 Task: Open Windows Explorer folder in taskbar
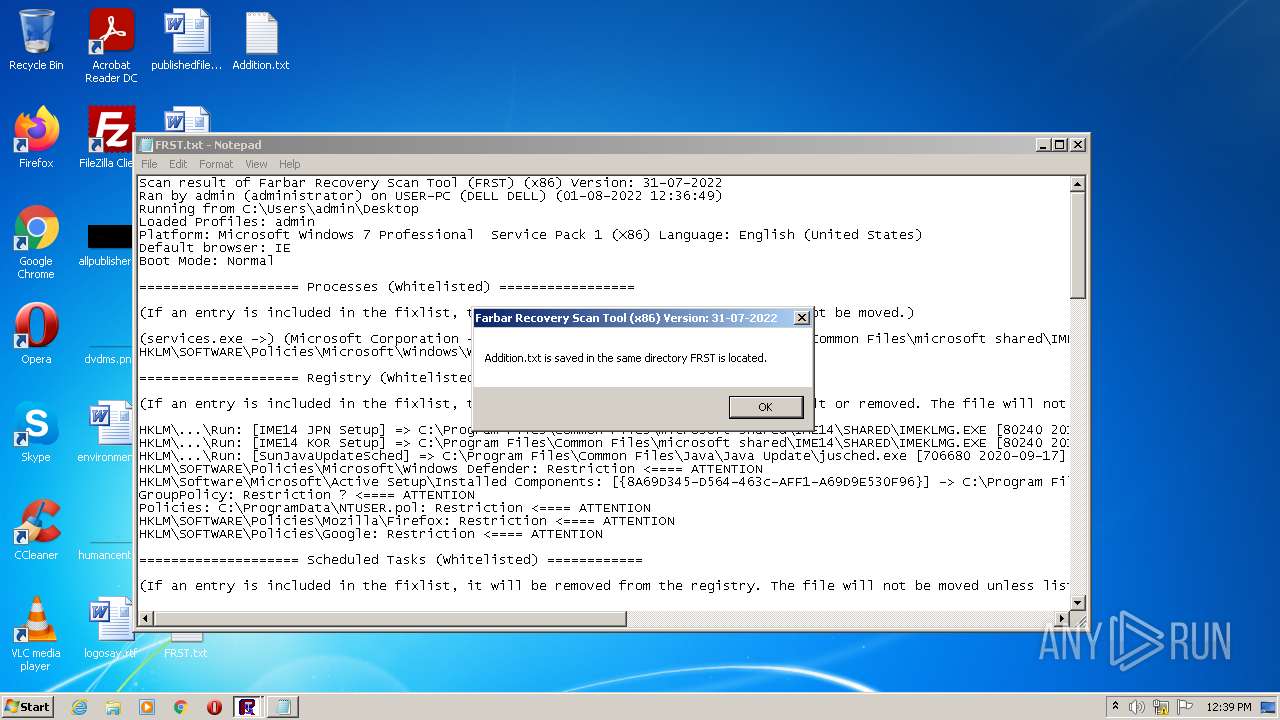(x=113, y=707)
